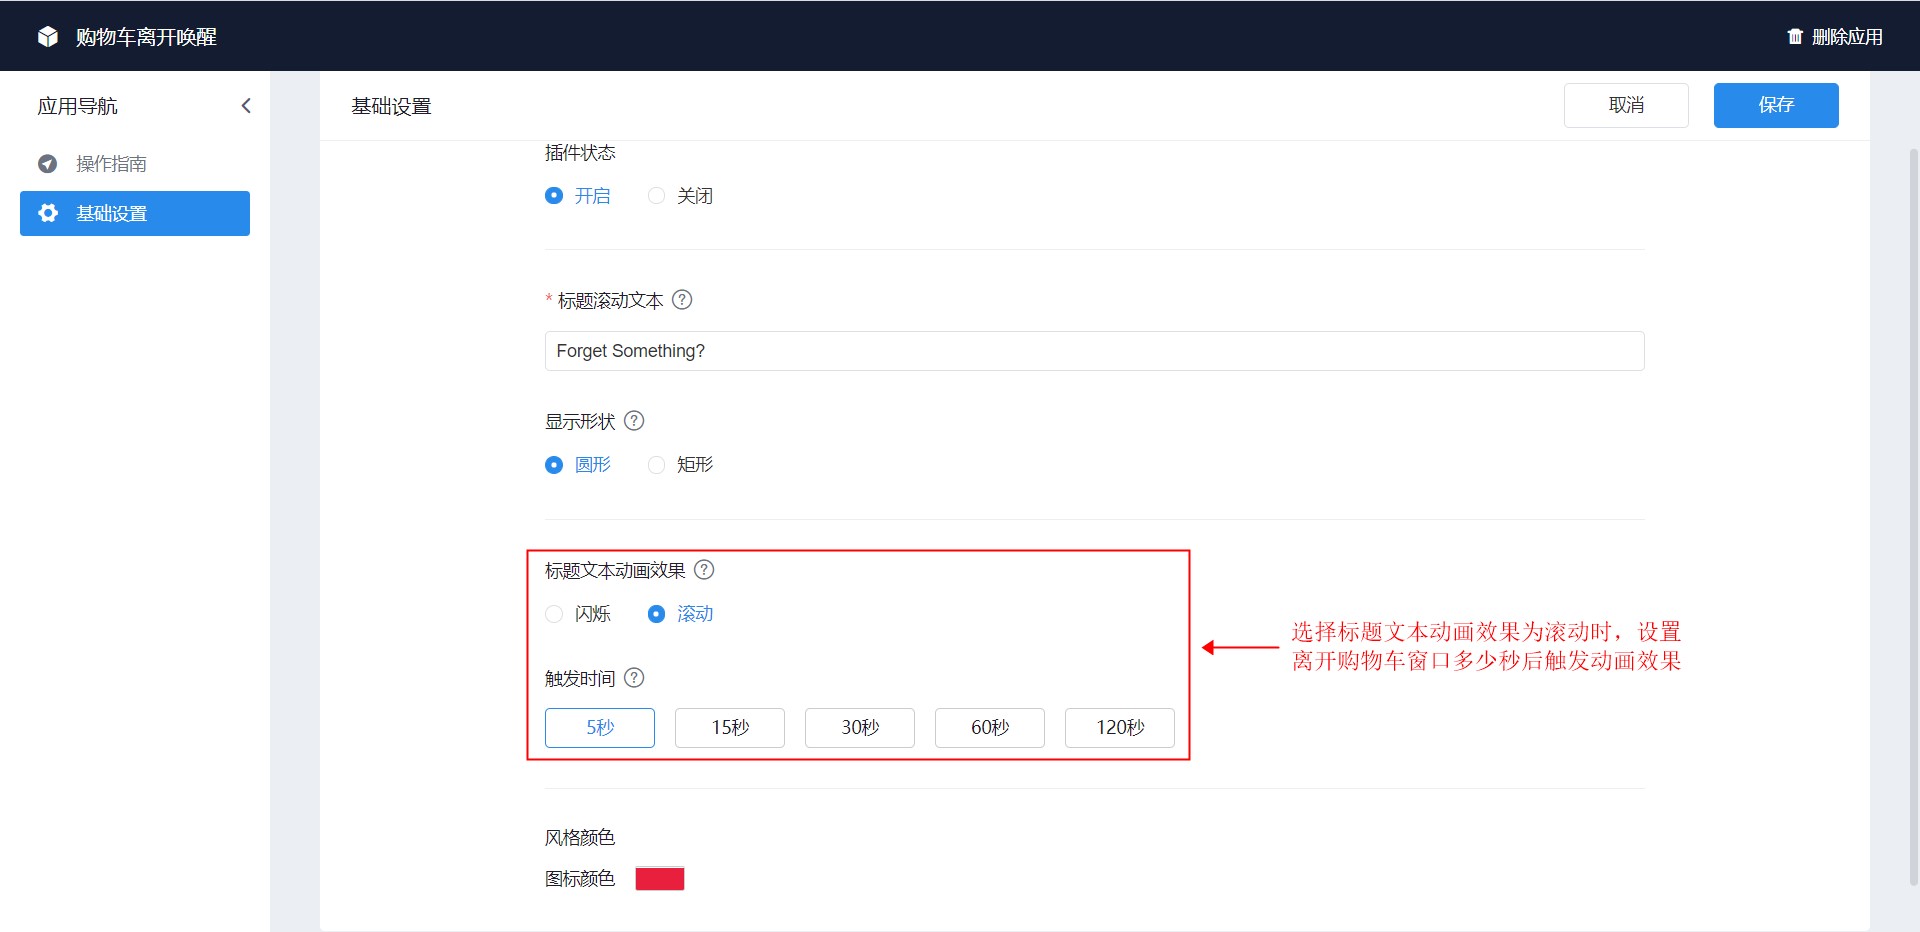Click the 删除应用 link
This screenshot has width=1920, height=932.
point(1847,37)
